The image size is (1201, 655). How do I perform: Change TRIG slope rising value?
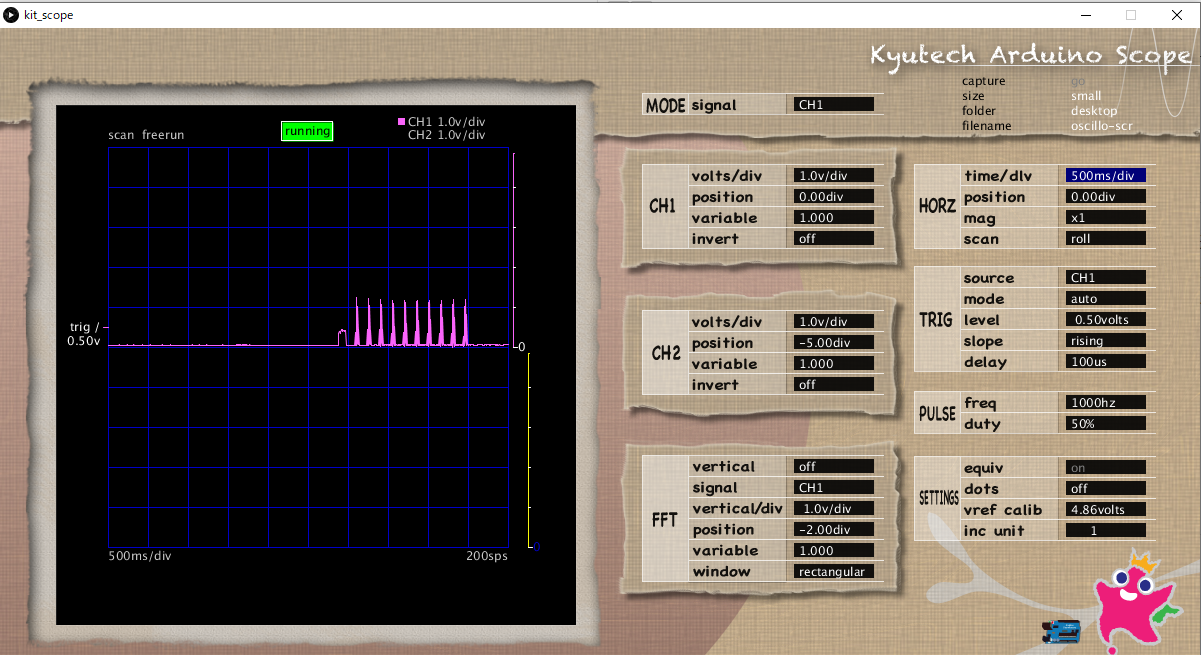[1106, 341]
